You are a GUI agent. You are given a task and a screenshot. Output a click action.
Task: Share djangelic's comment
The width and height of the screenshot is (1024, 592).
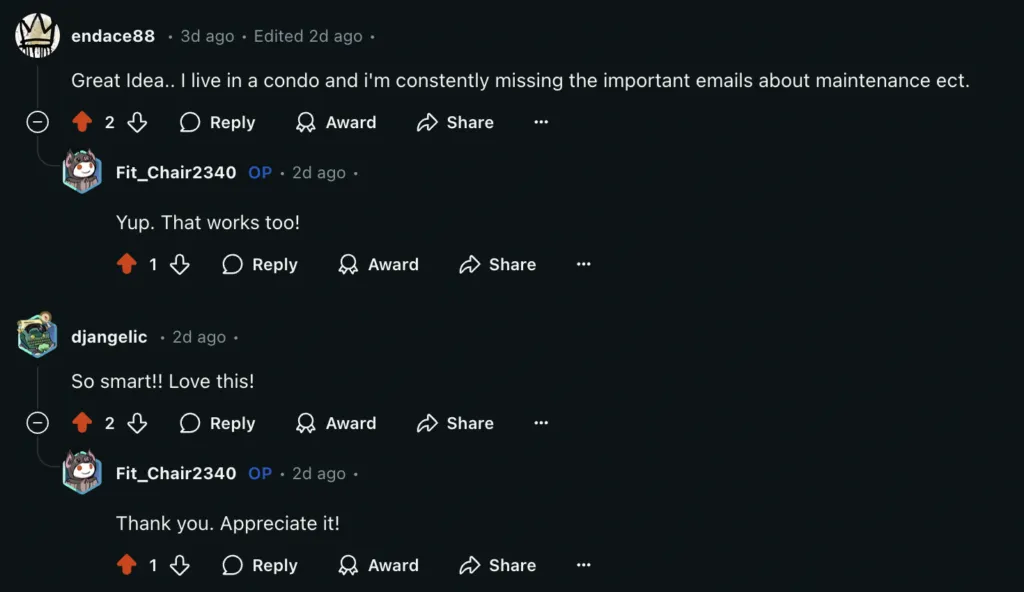point(456,423)
